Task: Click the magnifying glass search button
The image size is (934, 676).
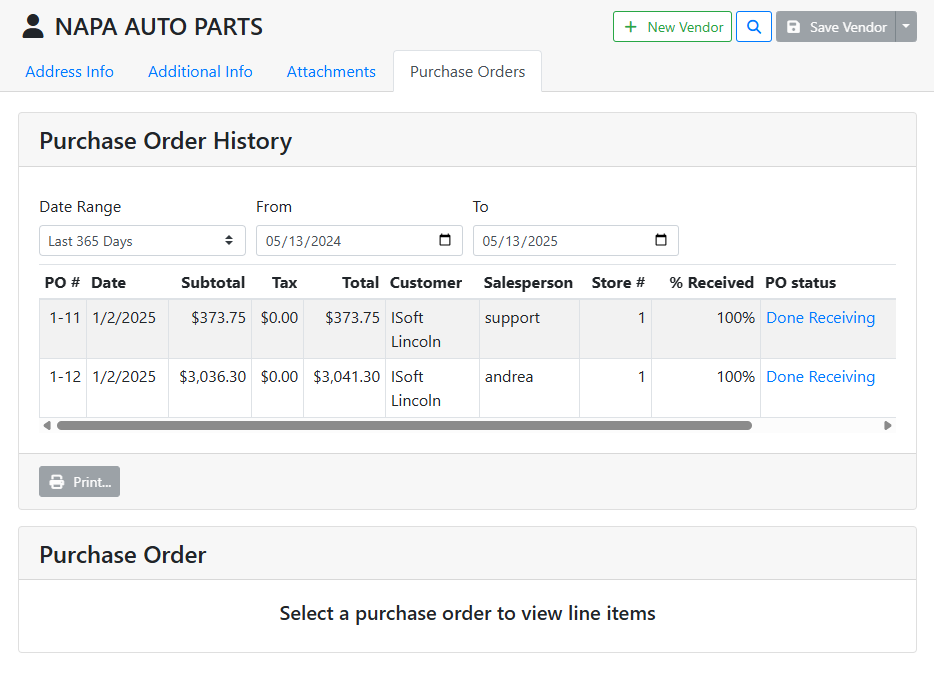Action: (753, 27)
